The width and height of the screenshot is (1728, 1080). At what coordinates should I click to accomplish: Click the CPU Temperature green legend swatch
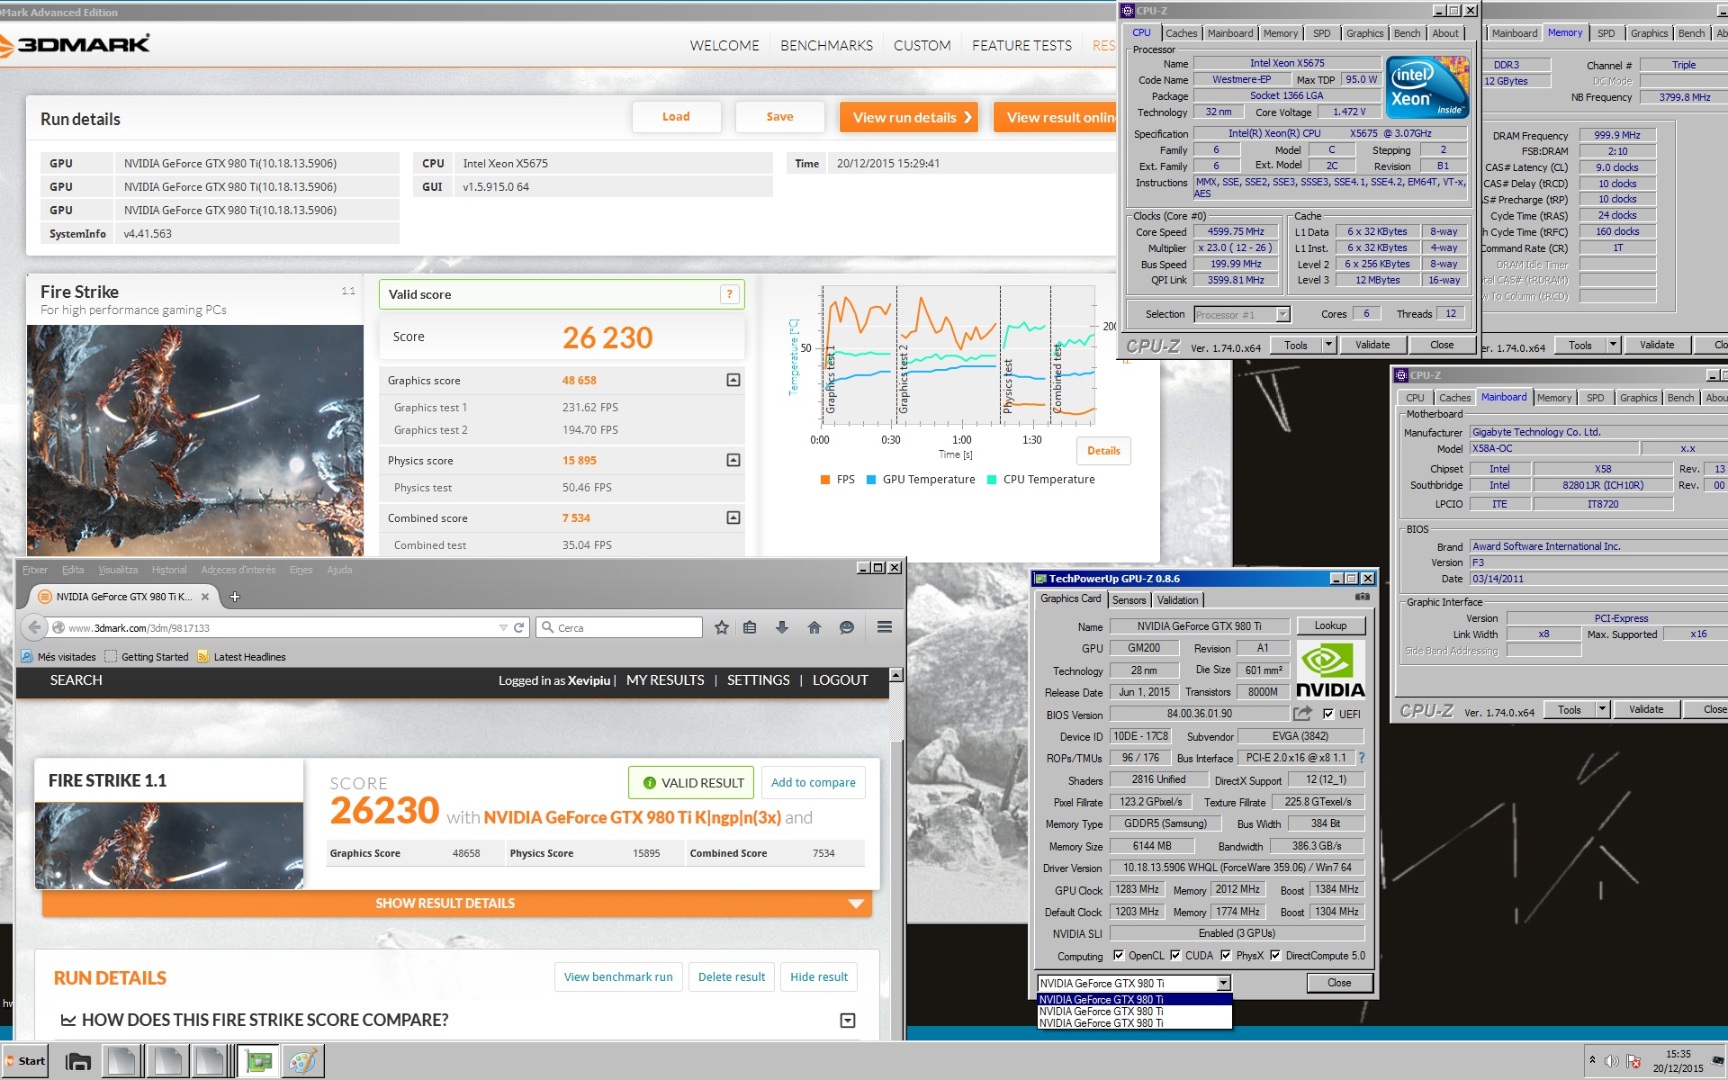991,480
